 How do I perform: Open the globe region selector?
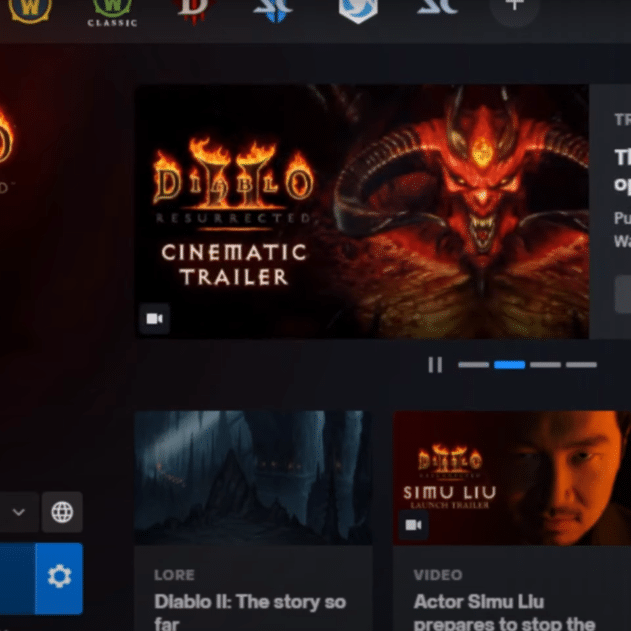tap(62, 512)
